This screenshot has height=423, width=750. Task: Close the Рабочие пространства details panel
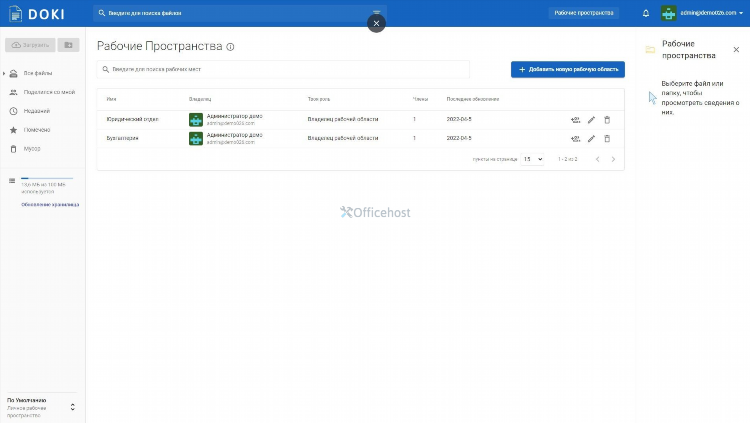[736, 50]
